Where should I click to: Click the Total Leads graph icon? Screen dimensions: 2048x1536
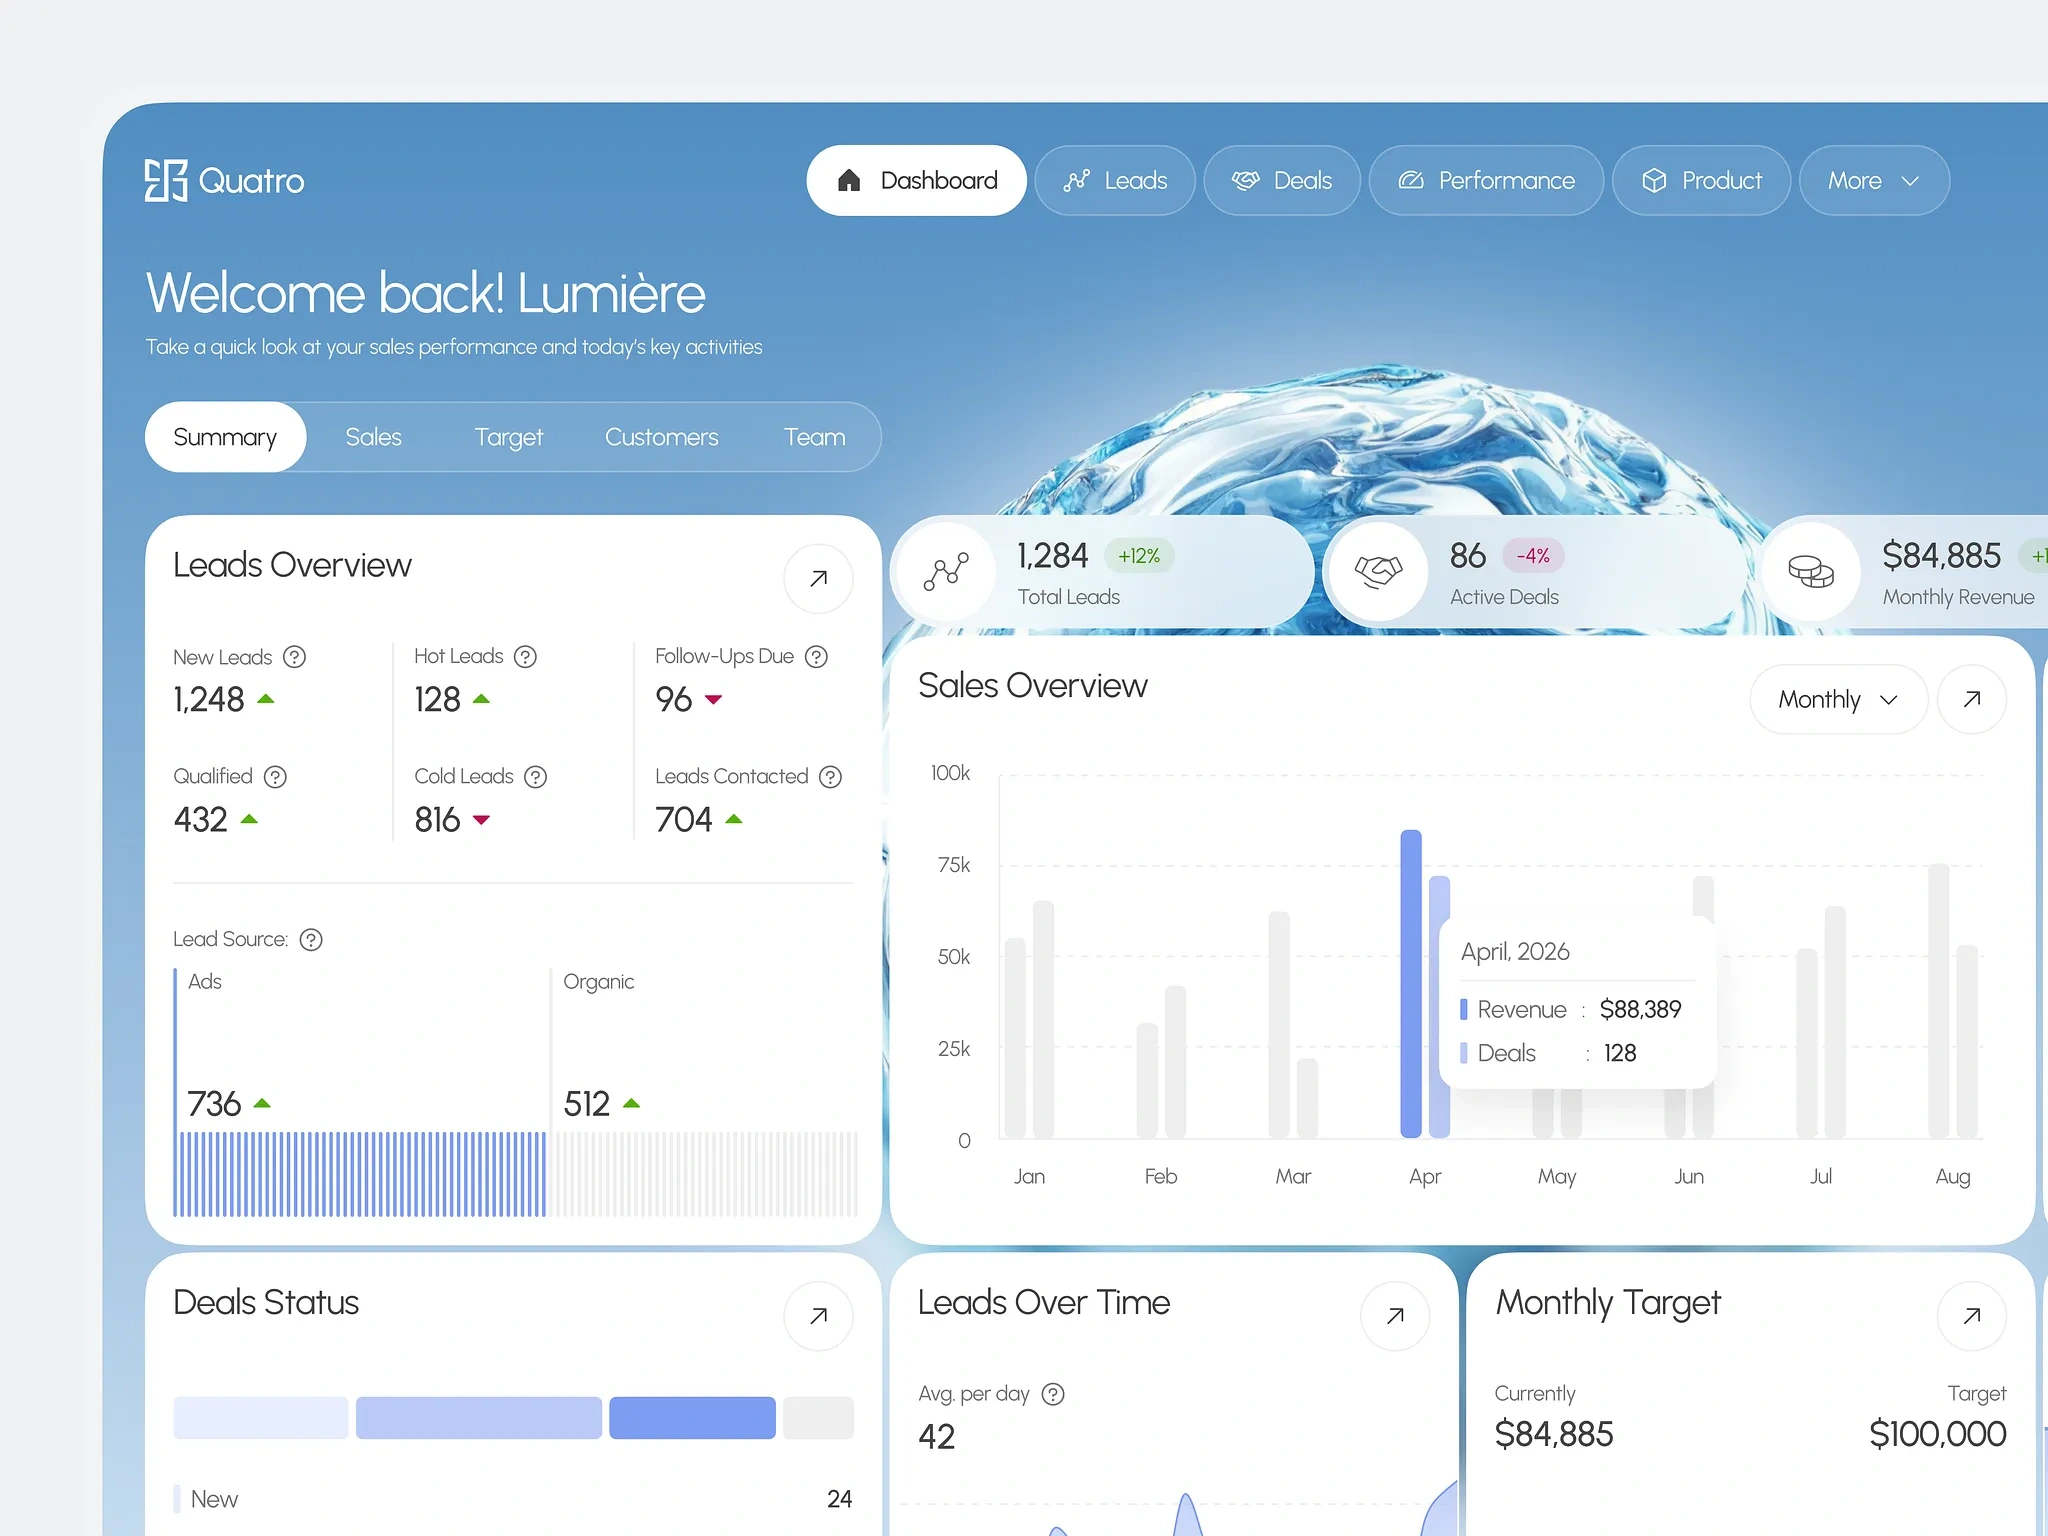pyautogui.click(x=946, y=572)
